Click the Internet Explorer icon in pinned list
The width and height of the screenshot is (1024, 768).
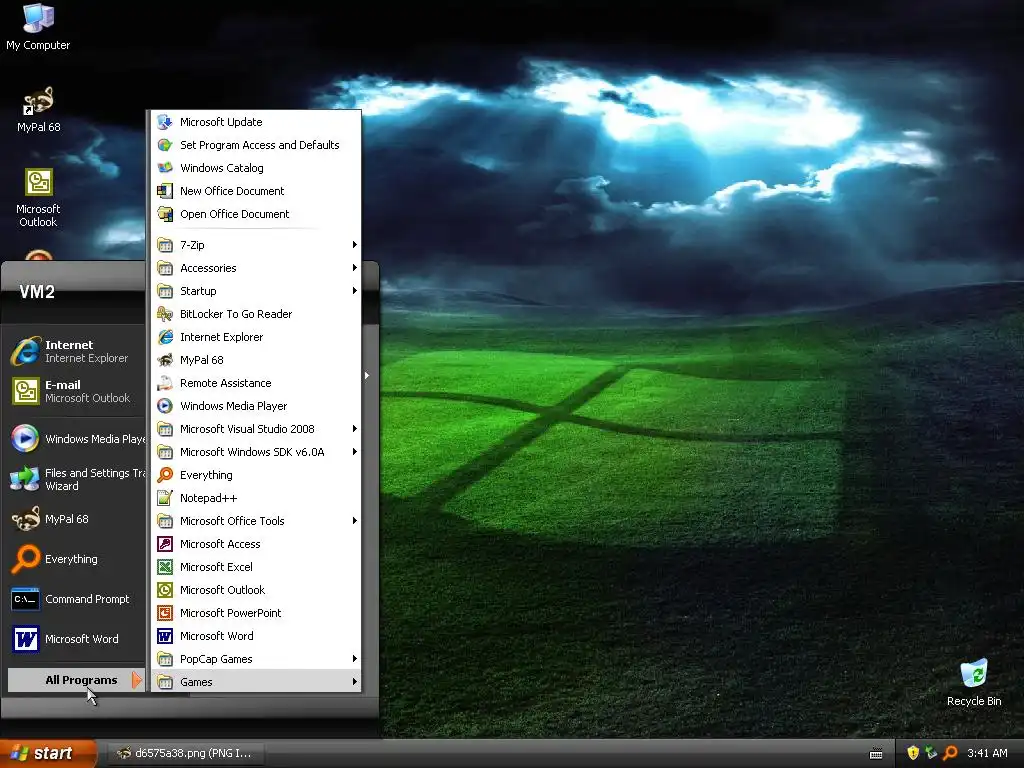point(25,351)
